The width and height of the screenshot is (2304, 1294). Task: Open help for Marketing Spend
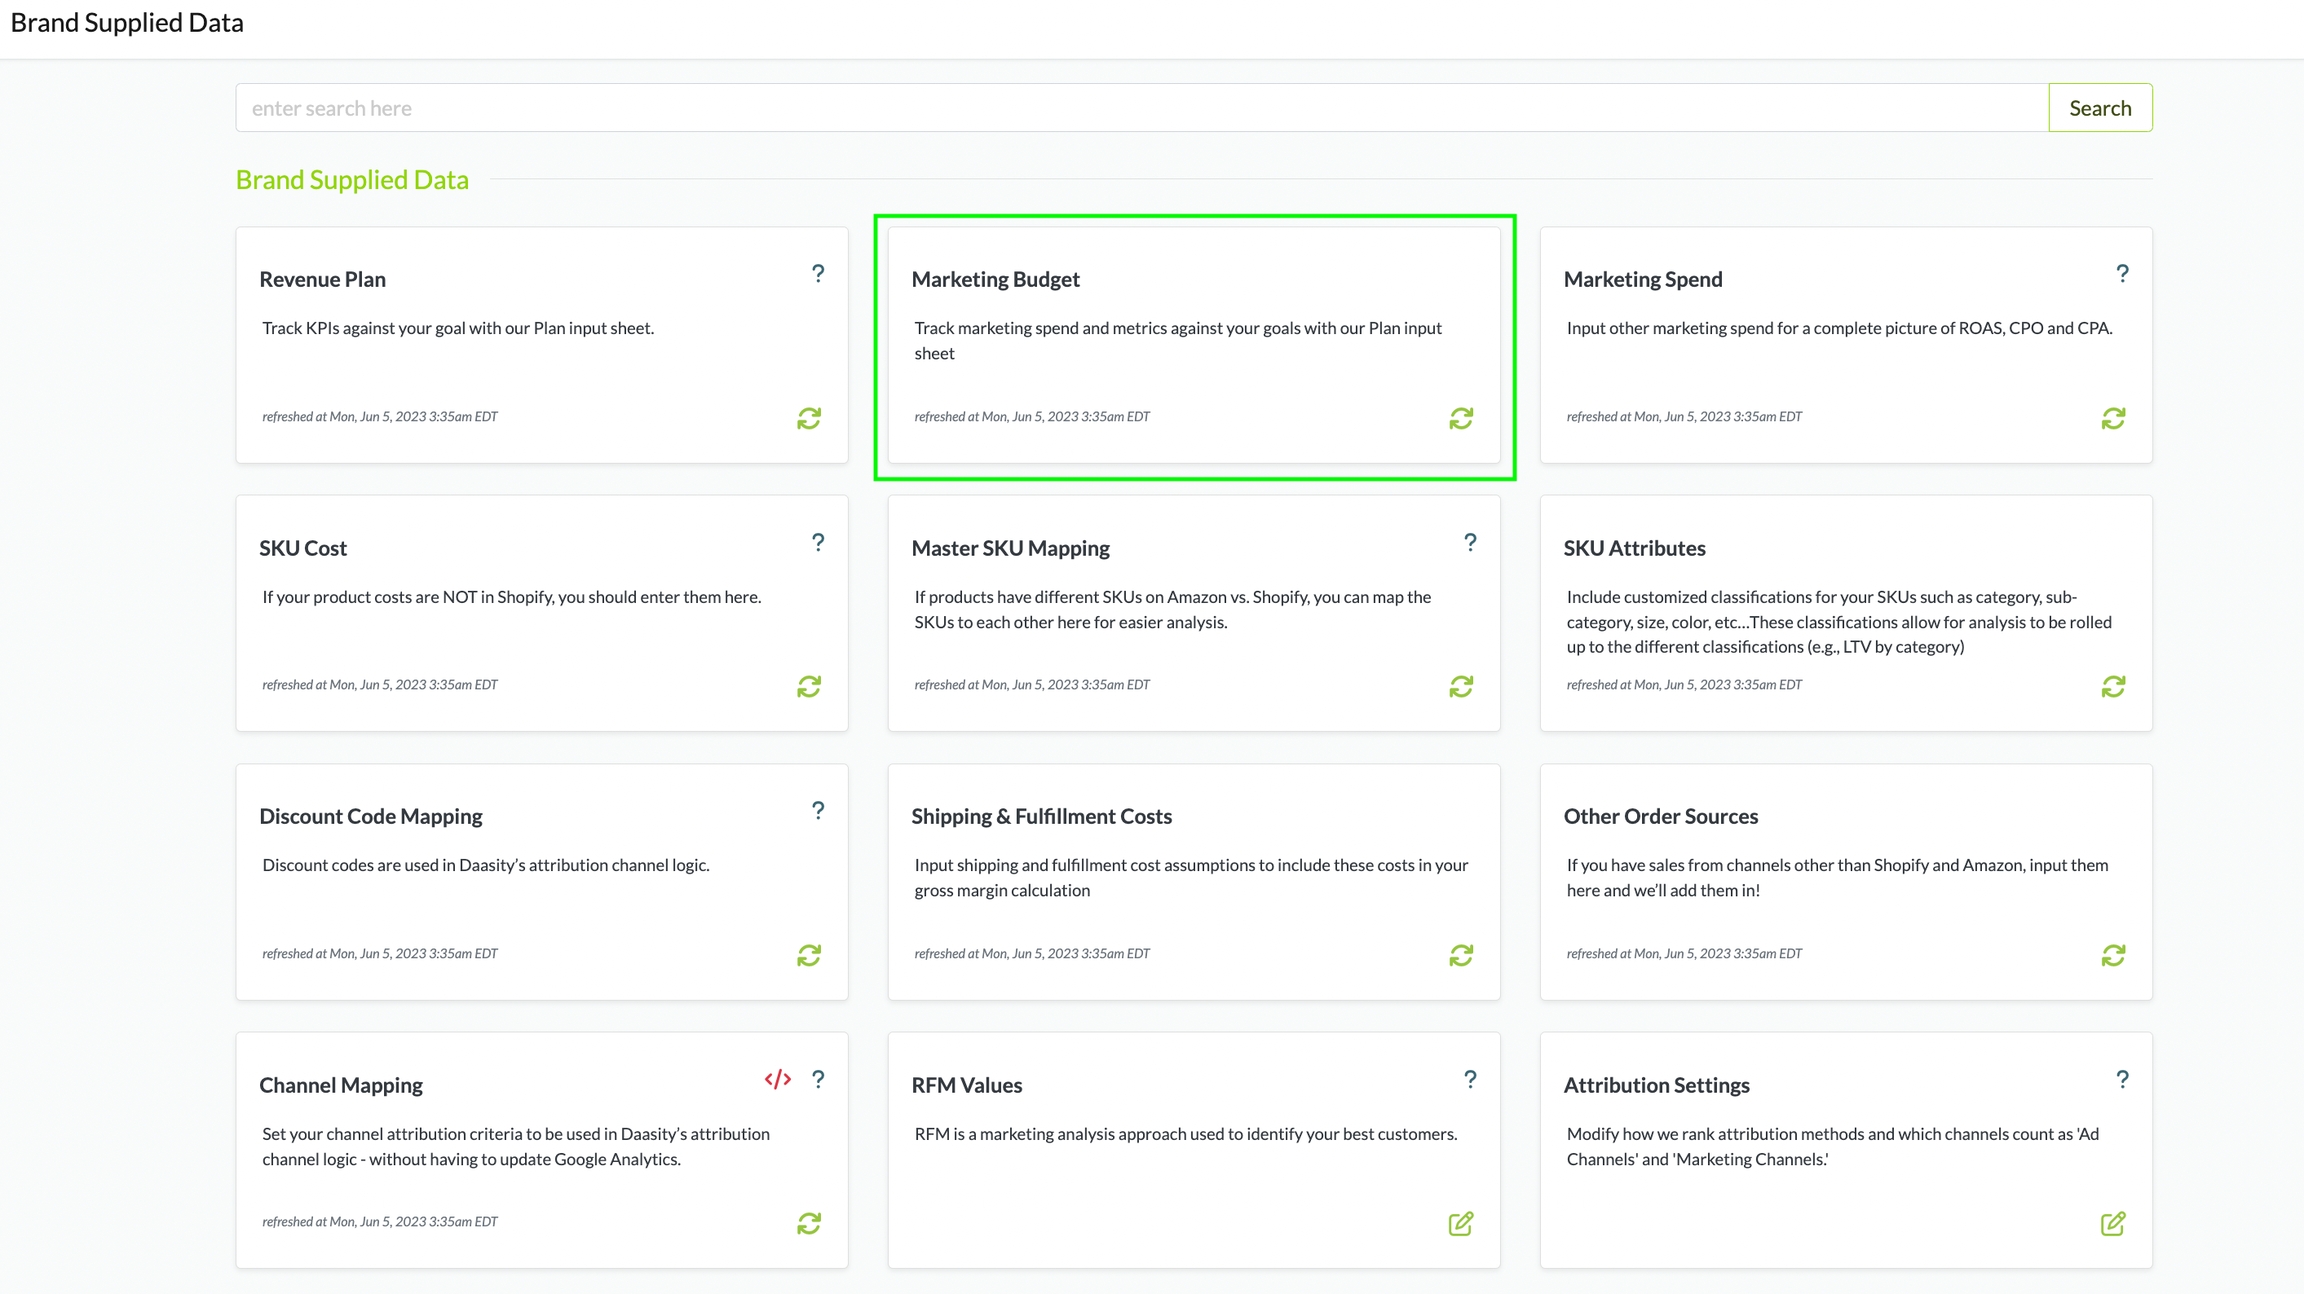(x=2122, y=273)
